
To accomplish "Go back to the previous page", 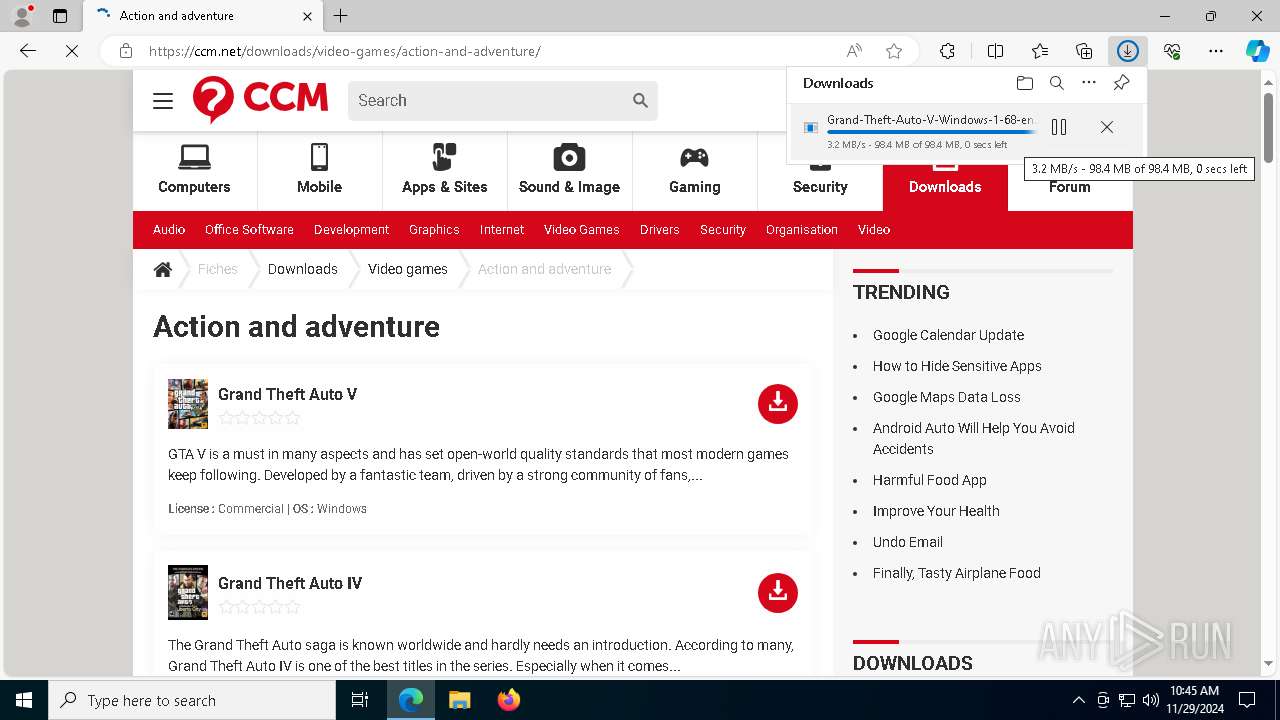I will pyautogui.click(x=28, y=51).
